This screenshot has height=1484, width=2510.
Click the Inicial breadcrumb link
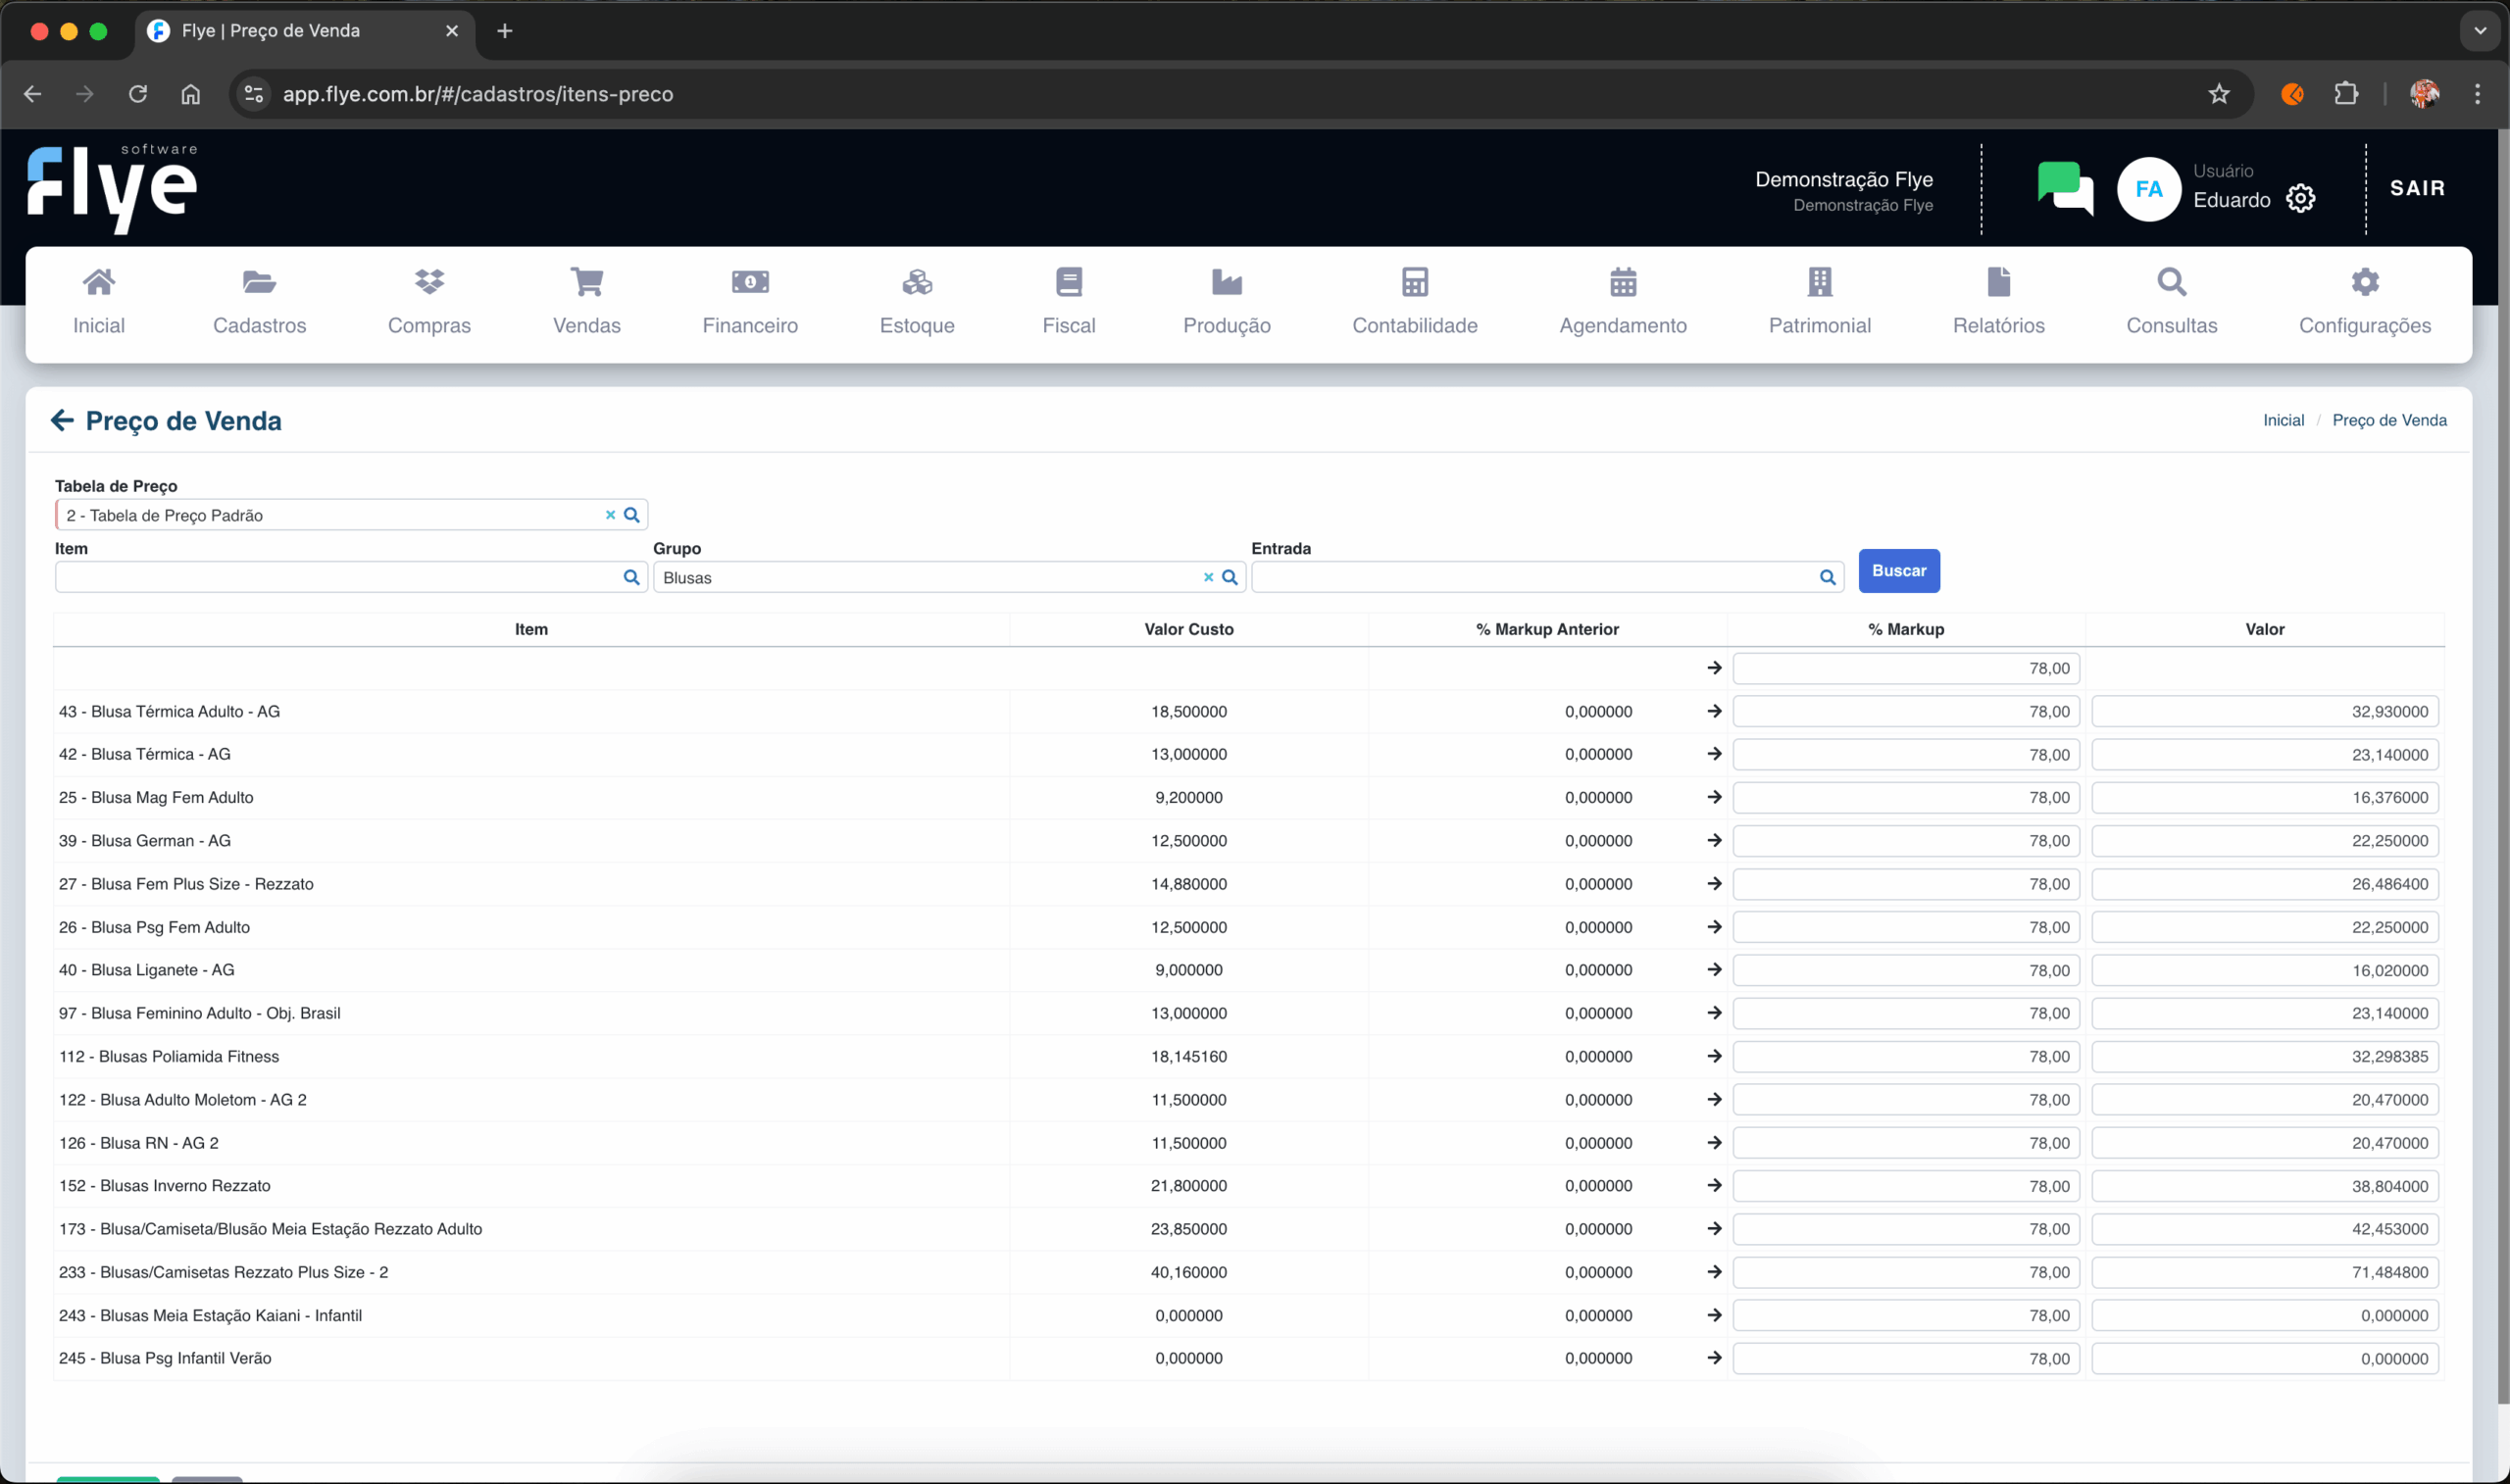click(2283, 421)
